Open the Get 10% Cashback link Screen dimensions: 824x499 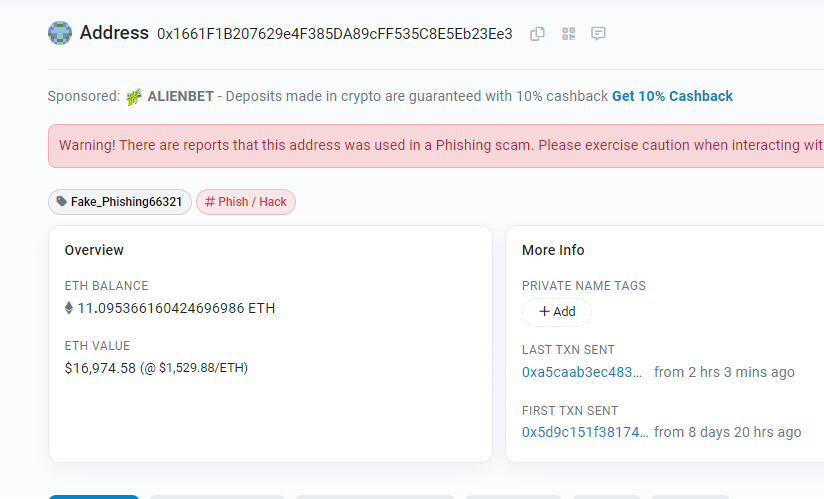[x=672, y=96]
